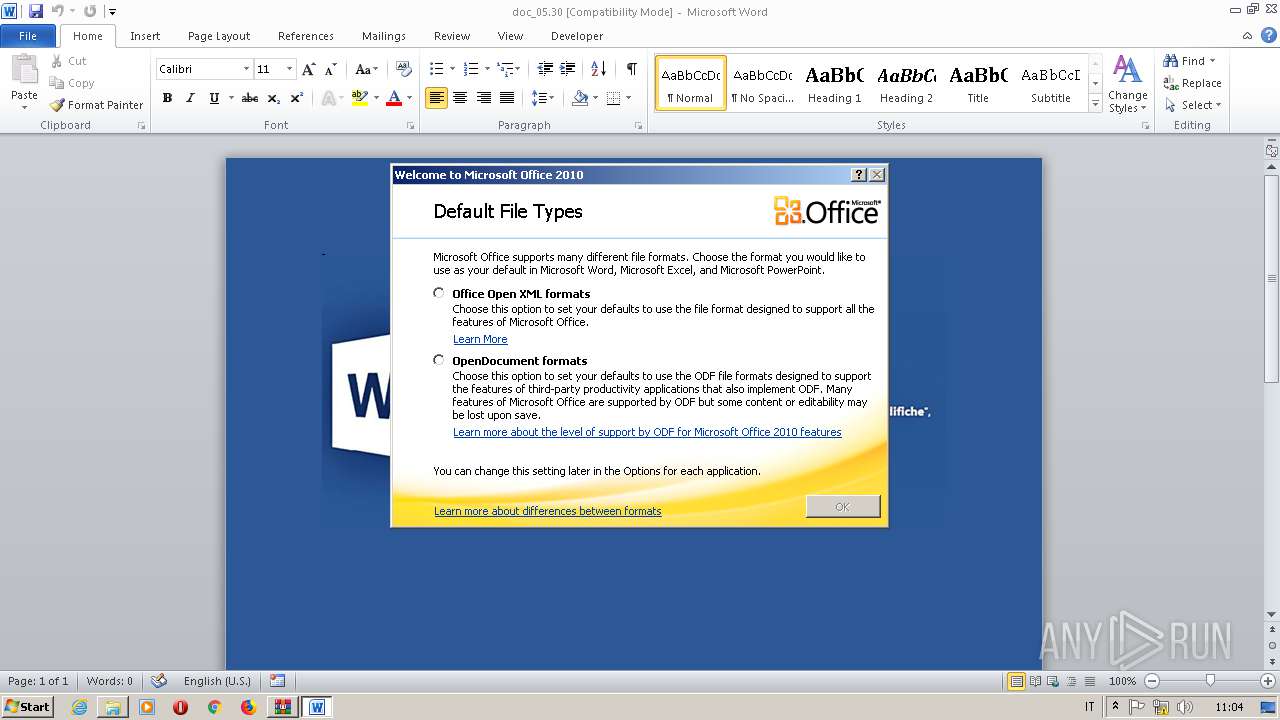Select Office Open XML formats option
The height and width of the screenshot is (720, 1280).
point(438,293)
